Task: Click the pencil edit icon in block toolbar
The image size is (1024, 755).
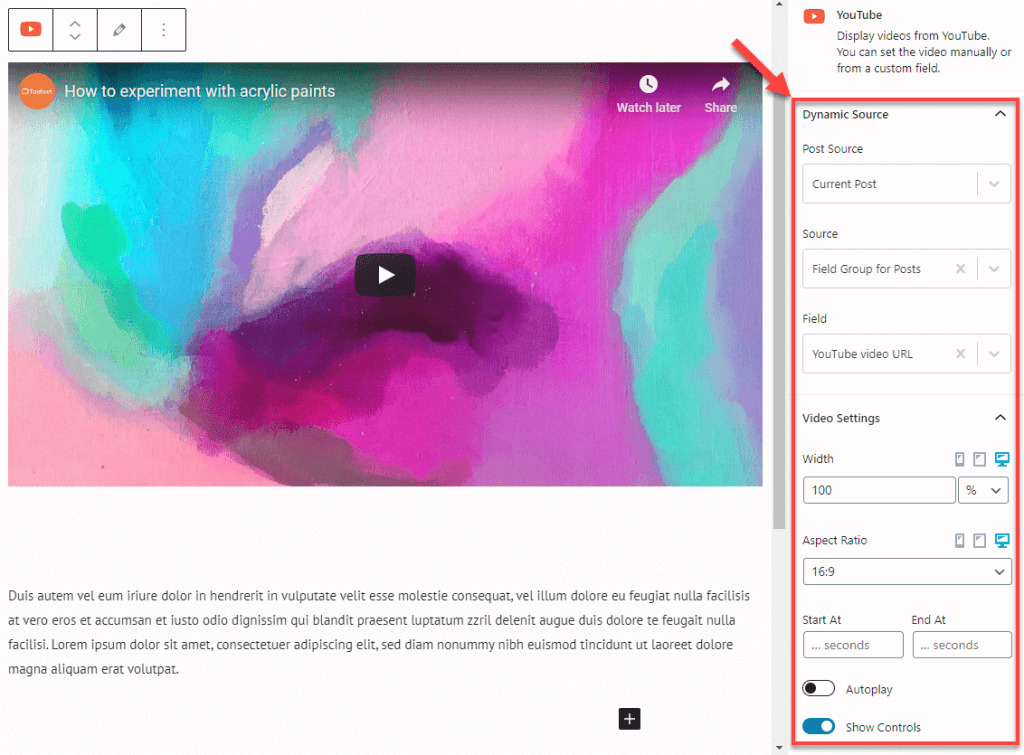Action: 119,30
